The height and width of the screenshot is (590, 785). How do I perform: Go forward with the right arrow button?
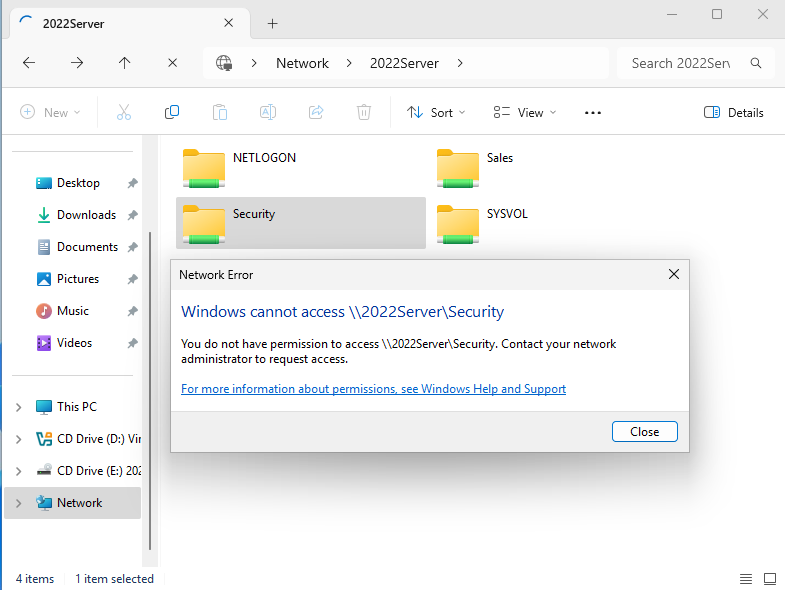(x=77, y=63)
